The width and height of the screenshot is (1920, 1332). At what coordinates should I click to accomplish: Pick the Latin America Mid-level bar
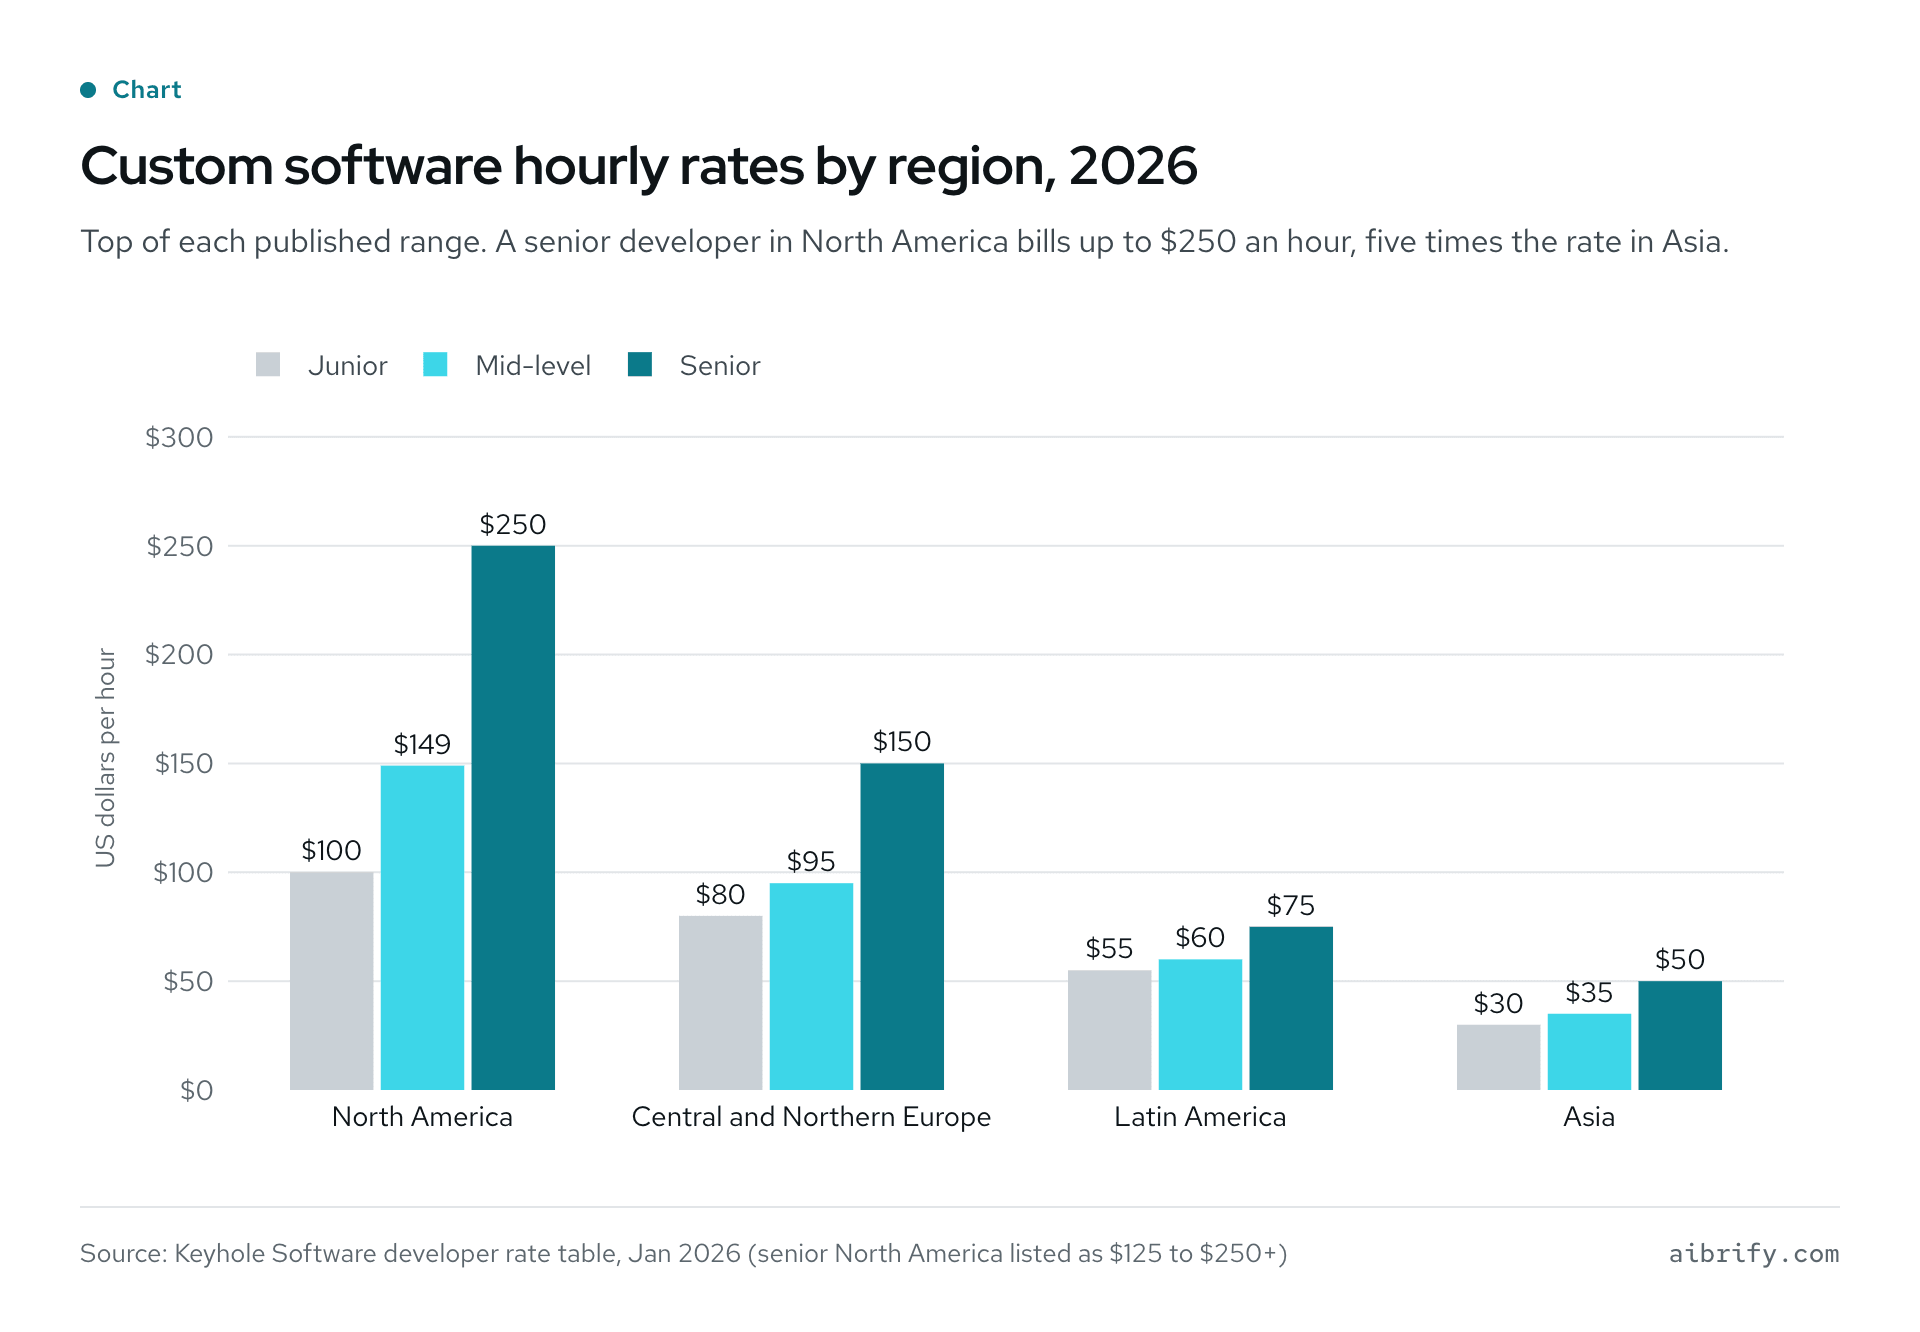1200,1025
